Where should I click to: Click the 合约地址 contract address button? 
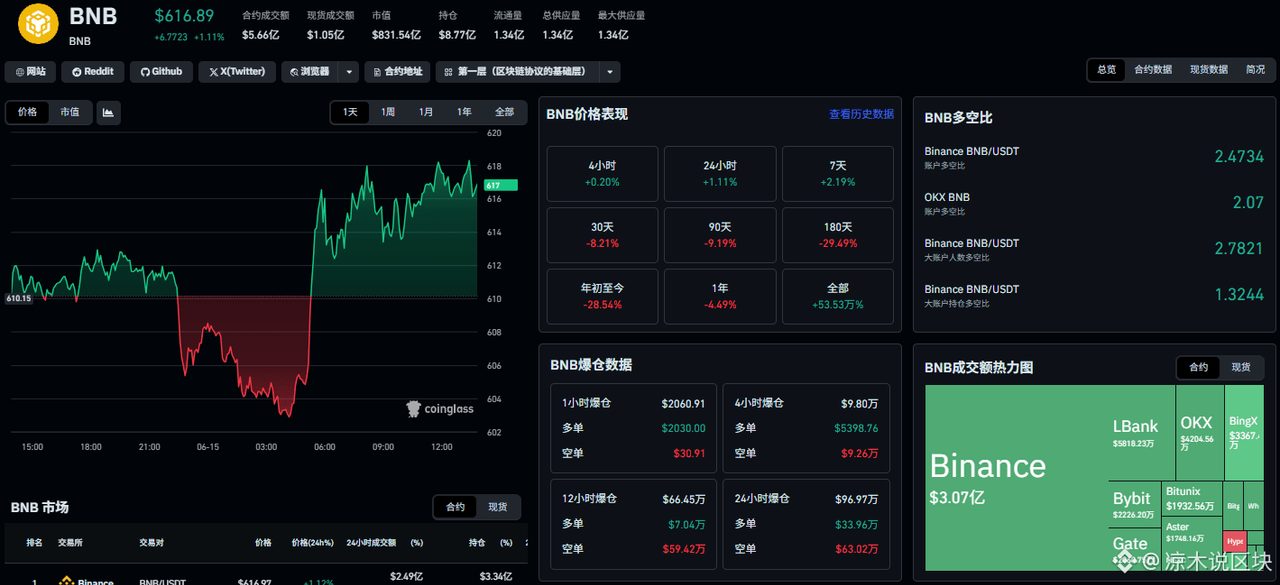[397, 72]
